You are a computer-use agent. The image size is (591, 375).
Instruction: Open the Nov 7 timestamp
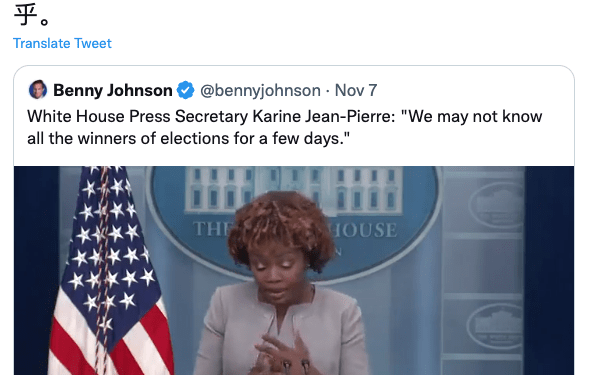[x=356, y=90]
